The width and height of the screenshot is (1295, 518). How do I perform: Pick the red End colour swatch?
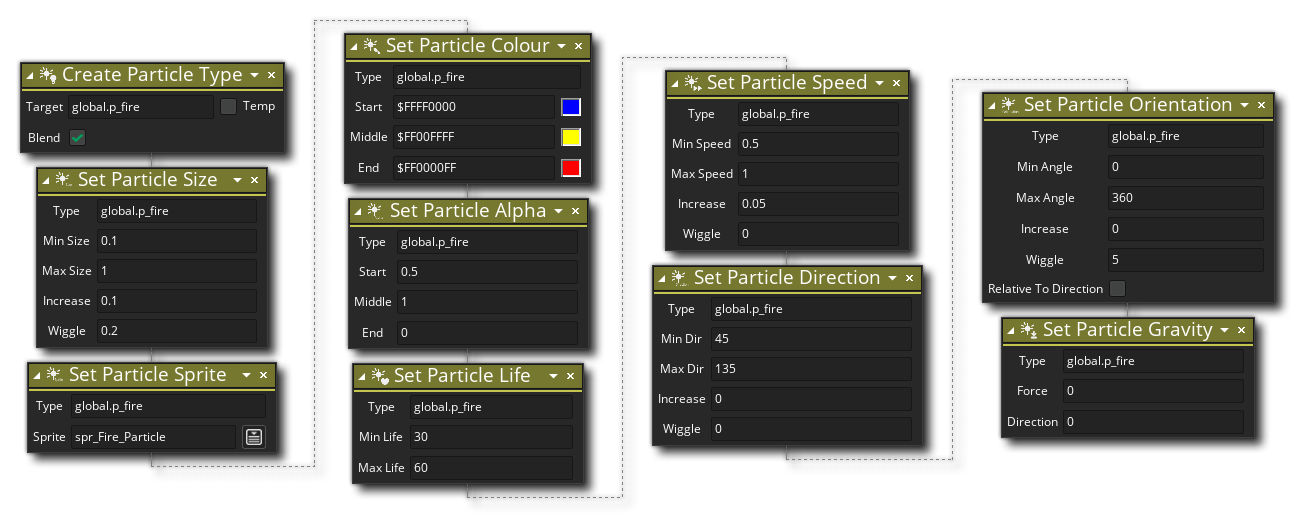[x=571, y=168]
